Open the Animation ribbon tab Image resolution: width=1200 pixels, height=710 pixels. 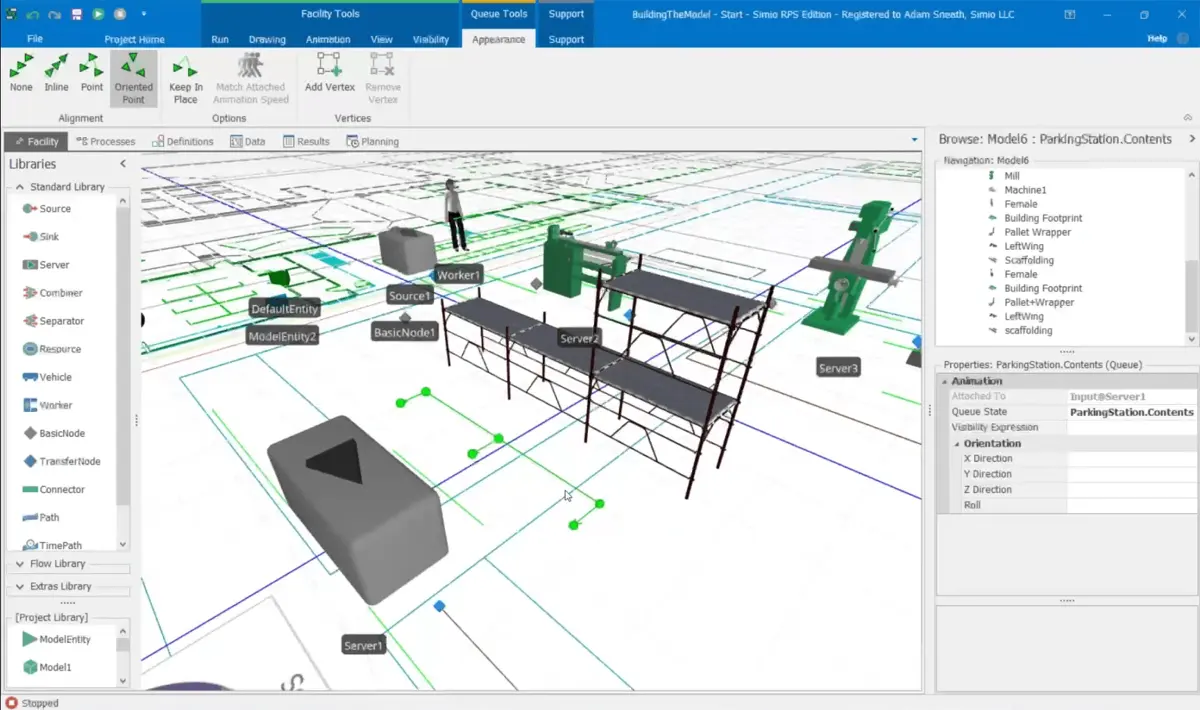click(x=328, y=39)
